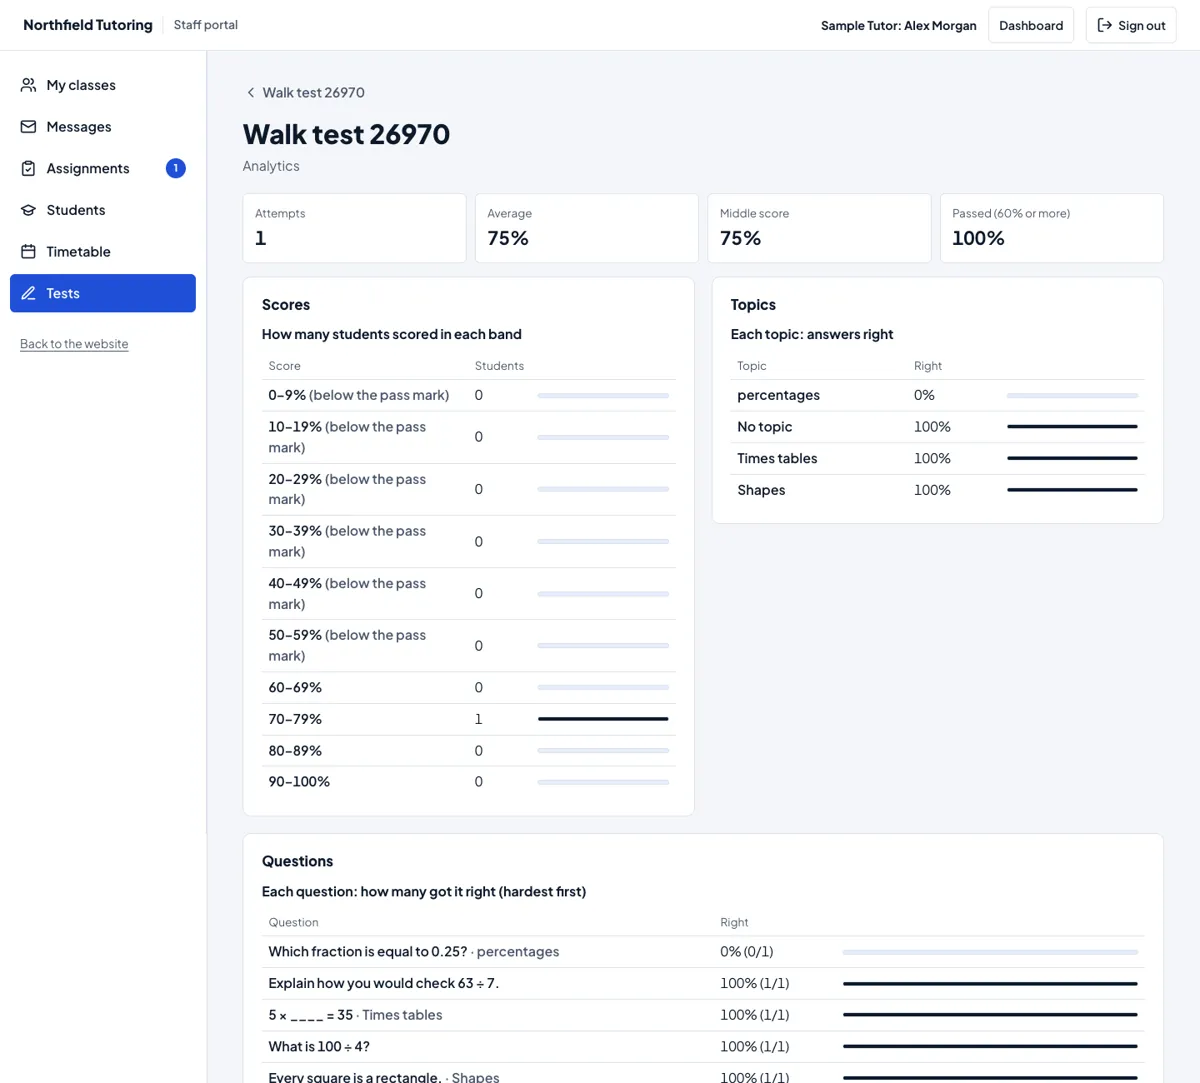The height and width of the screenshot is (1083, 1200).
Task: Click the 'Every square is a rectangle.' question
Action: coord(355,1077)
